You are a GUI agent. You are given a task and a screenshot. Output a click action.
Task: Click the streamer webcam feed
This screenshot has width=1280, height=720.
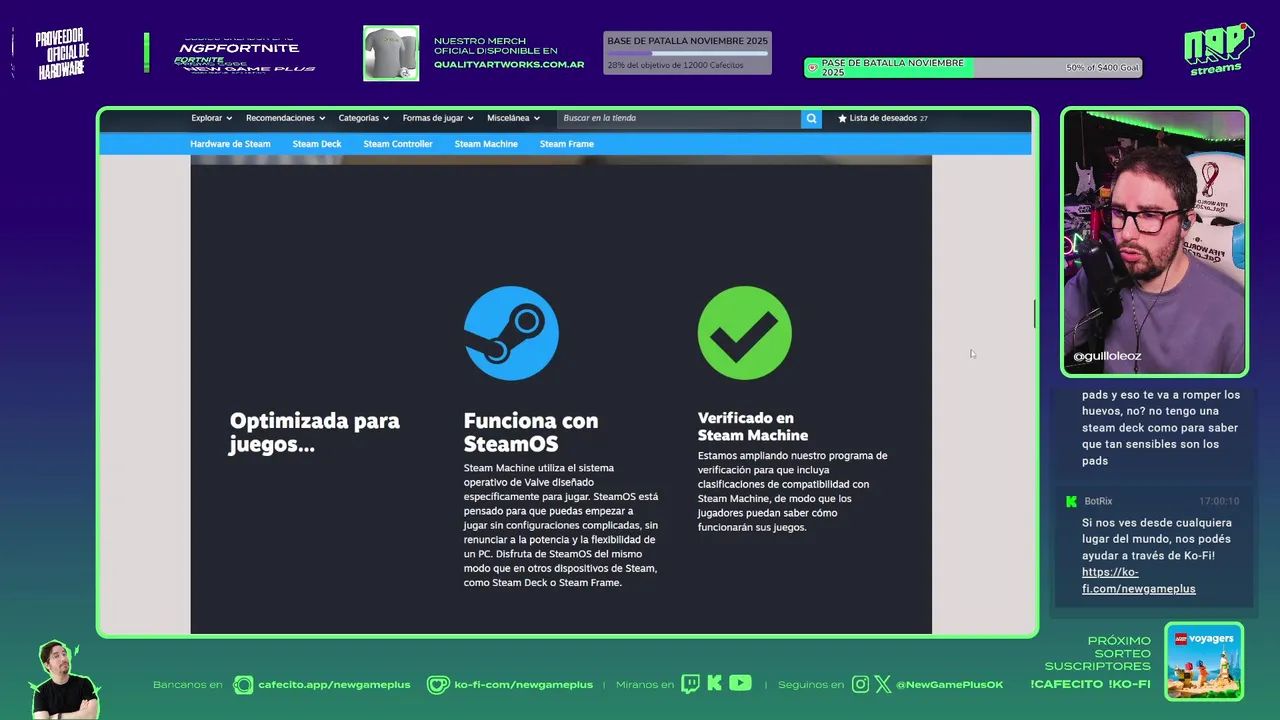1154,242
